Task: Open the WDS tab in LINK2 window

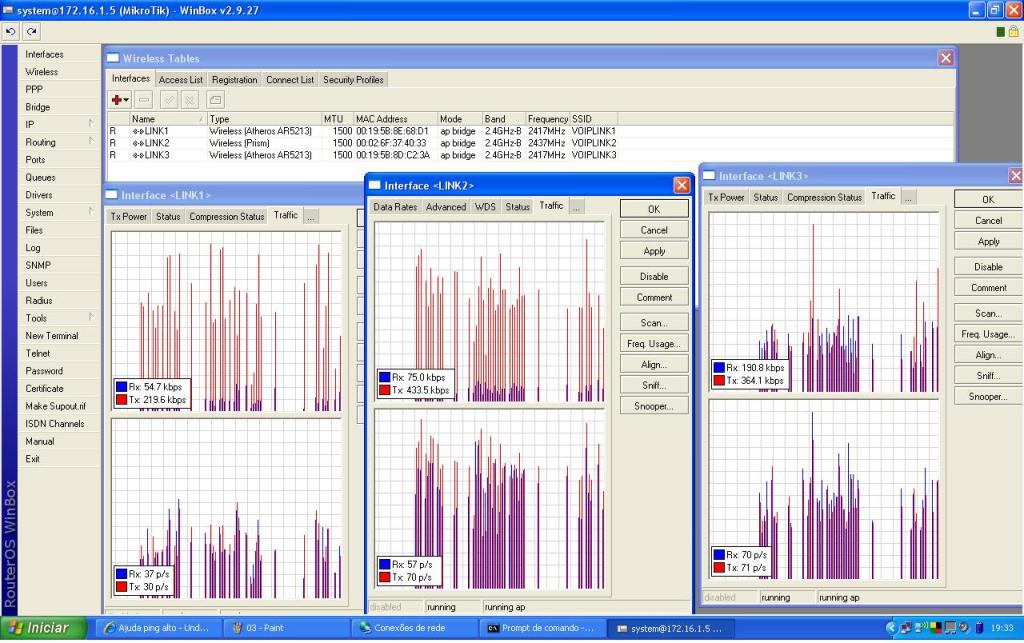Action: tap(485, 207)
